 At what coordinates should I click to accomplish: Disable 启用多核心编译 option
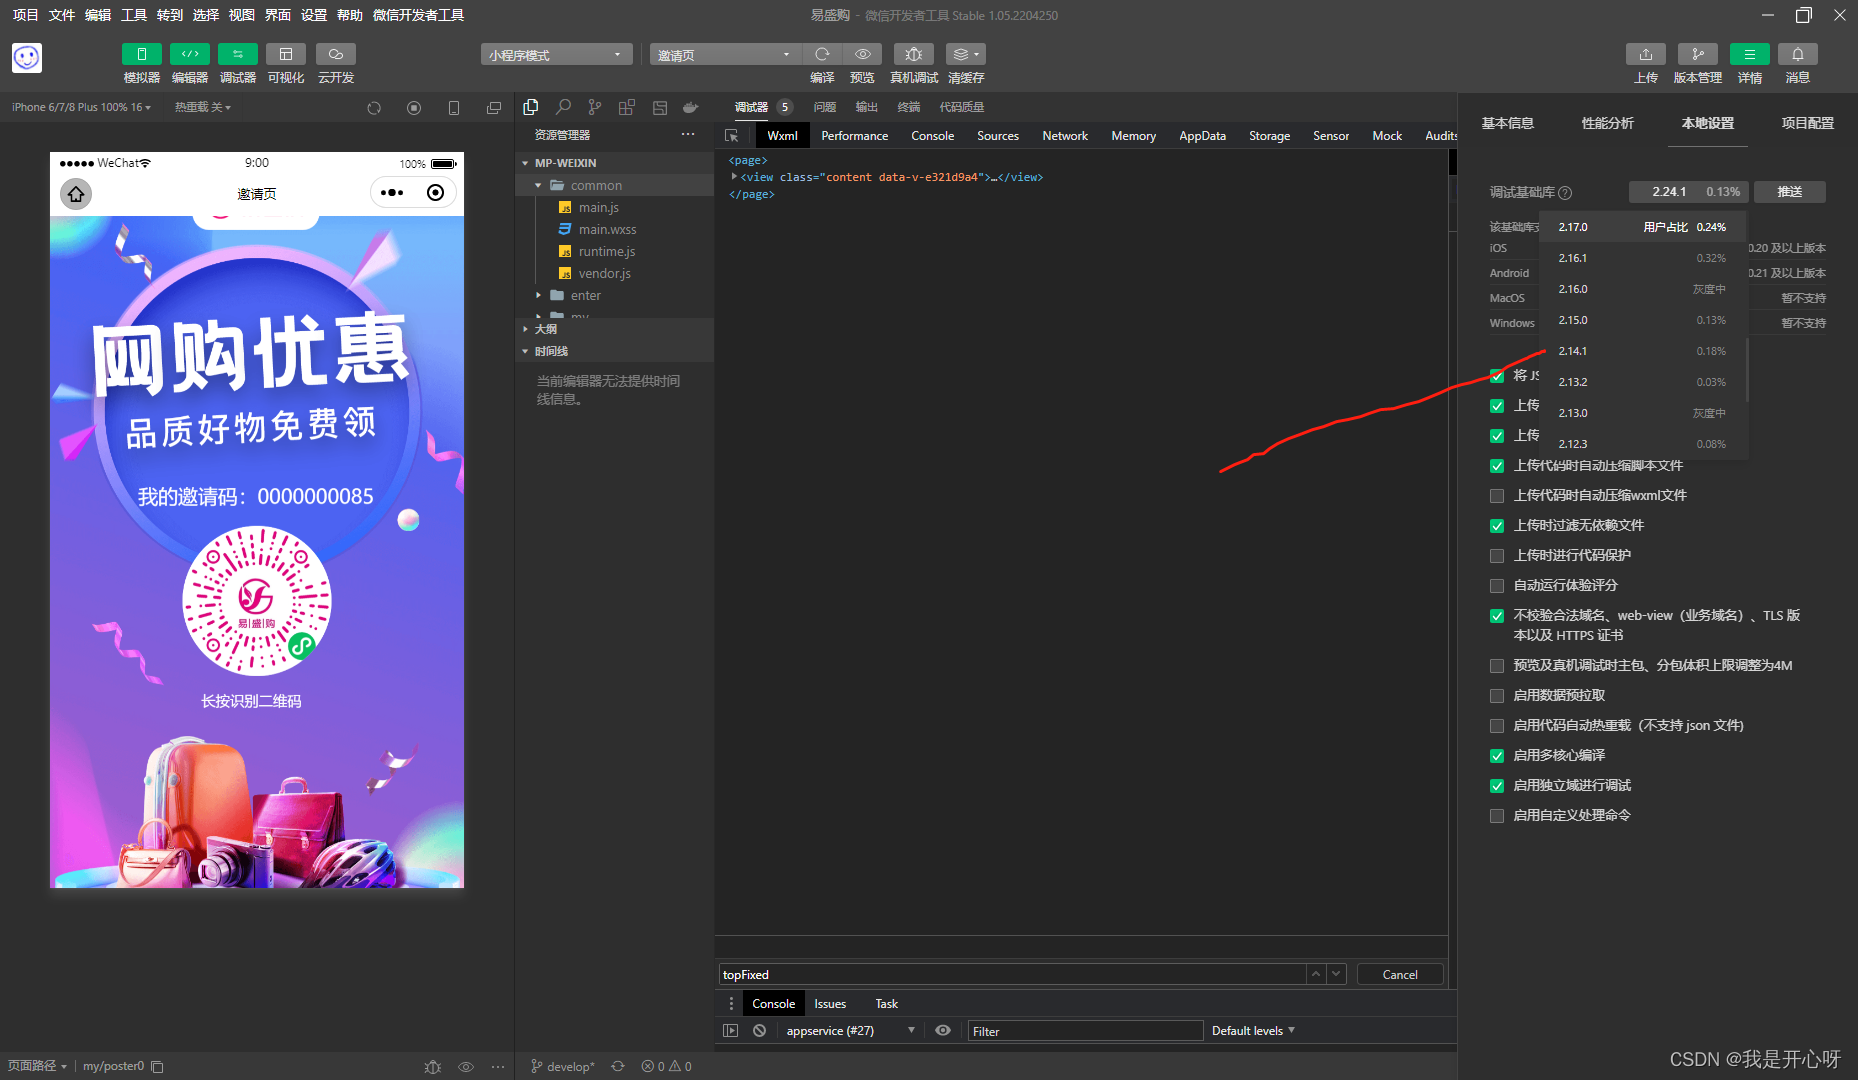click(1497, 755)
